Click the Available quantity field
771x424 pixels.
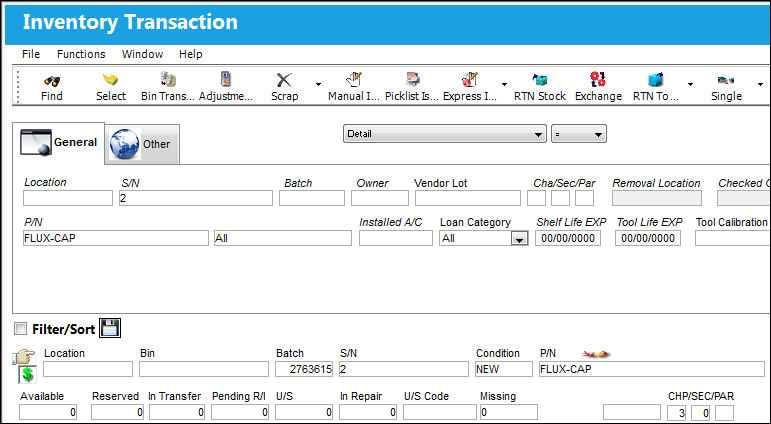coord(48,412)
